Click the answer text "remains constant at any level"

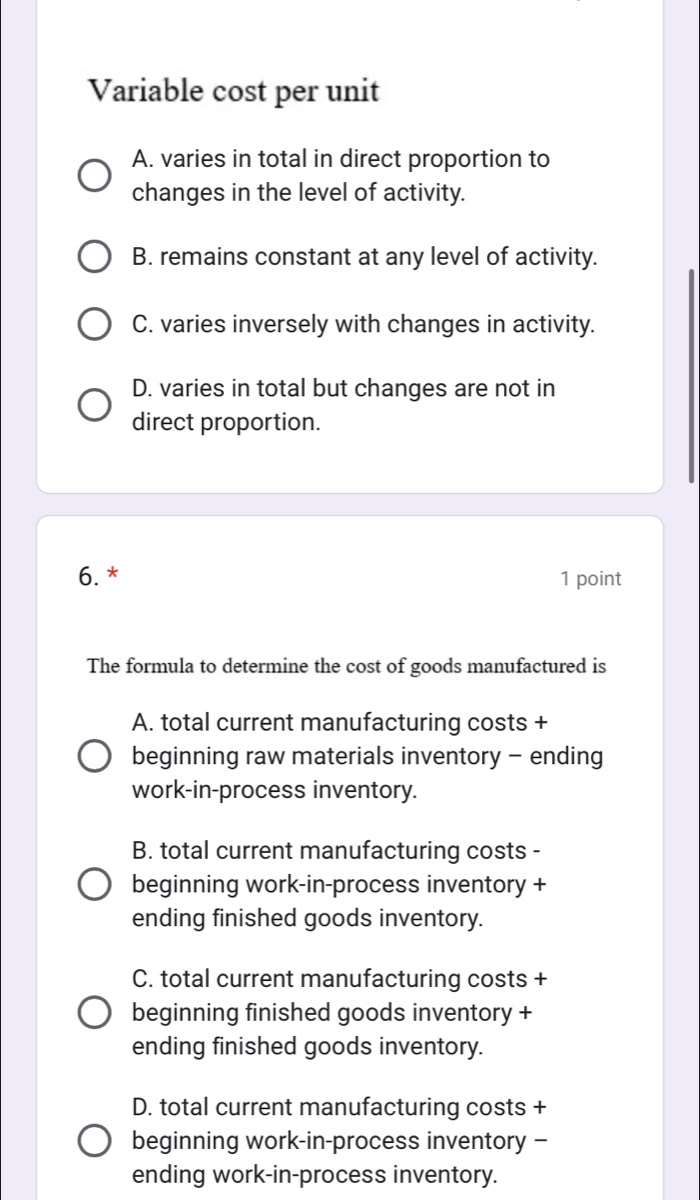coord(365,257)
